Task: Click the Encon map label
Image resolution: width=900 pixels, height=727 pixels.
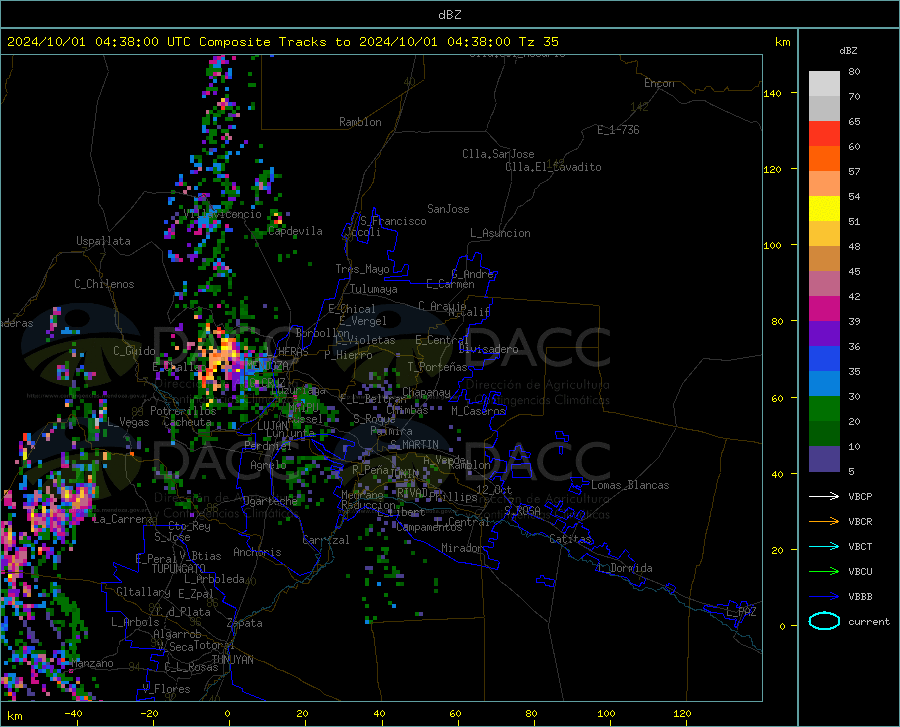Action: click(659, 84)
